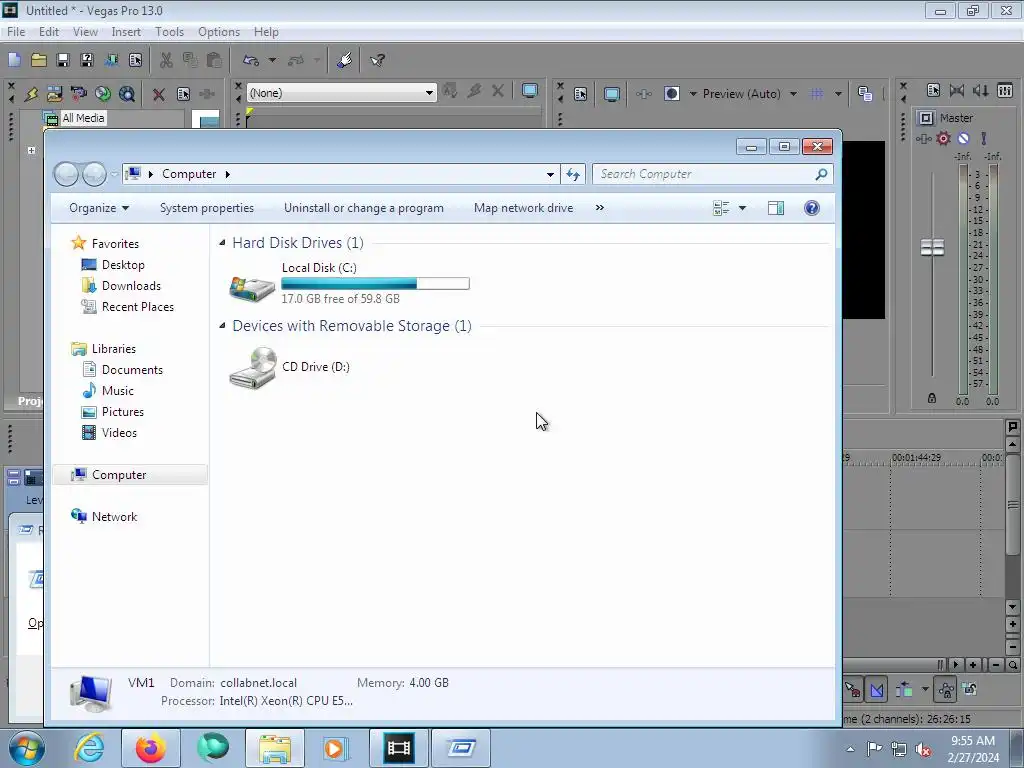Open Audio Properties in Master Bus toolbar

[x=933, y=91]
